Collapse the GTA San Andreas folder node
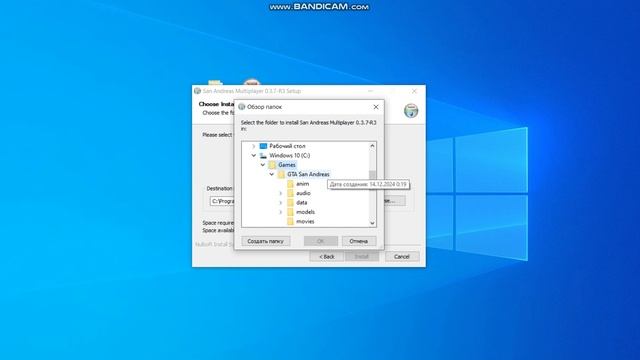Viewport: 640px width, 360px height. click(x=272, y=174)
